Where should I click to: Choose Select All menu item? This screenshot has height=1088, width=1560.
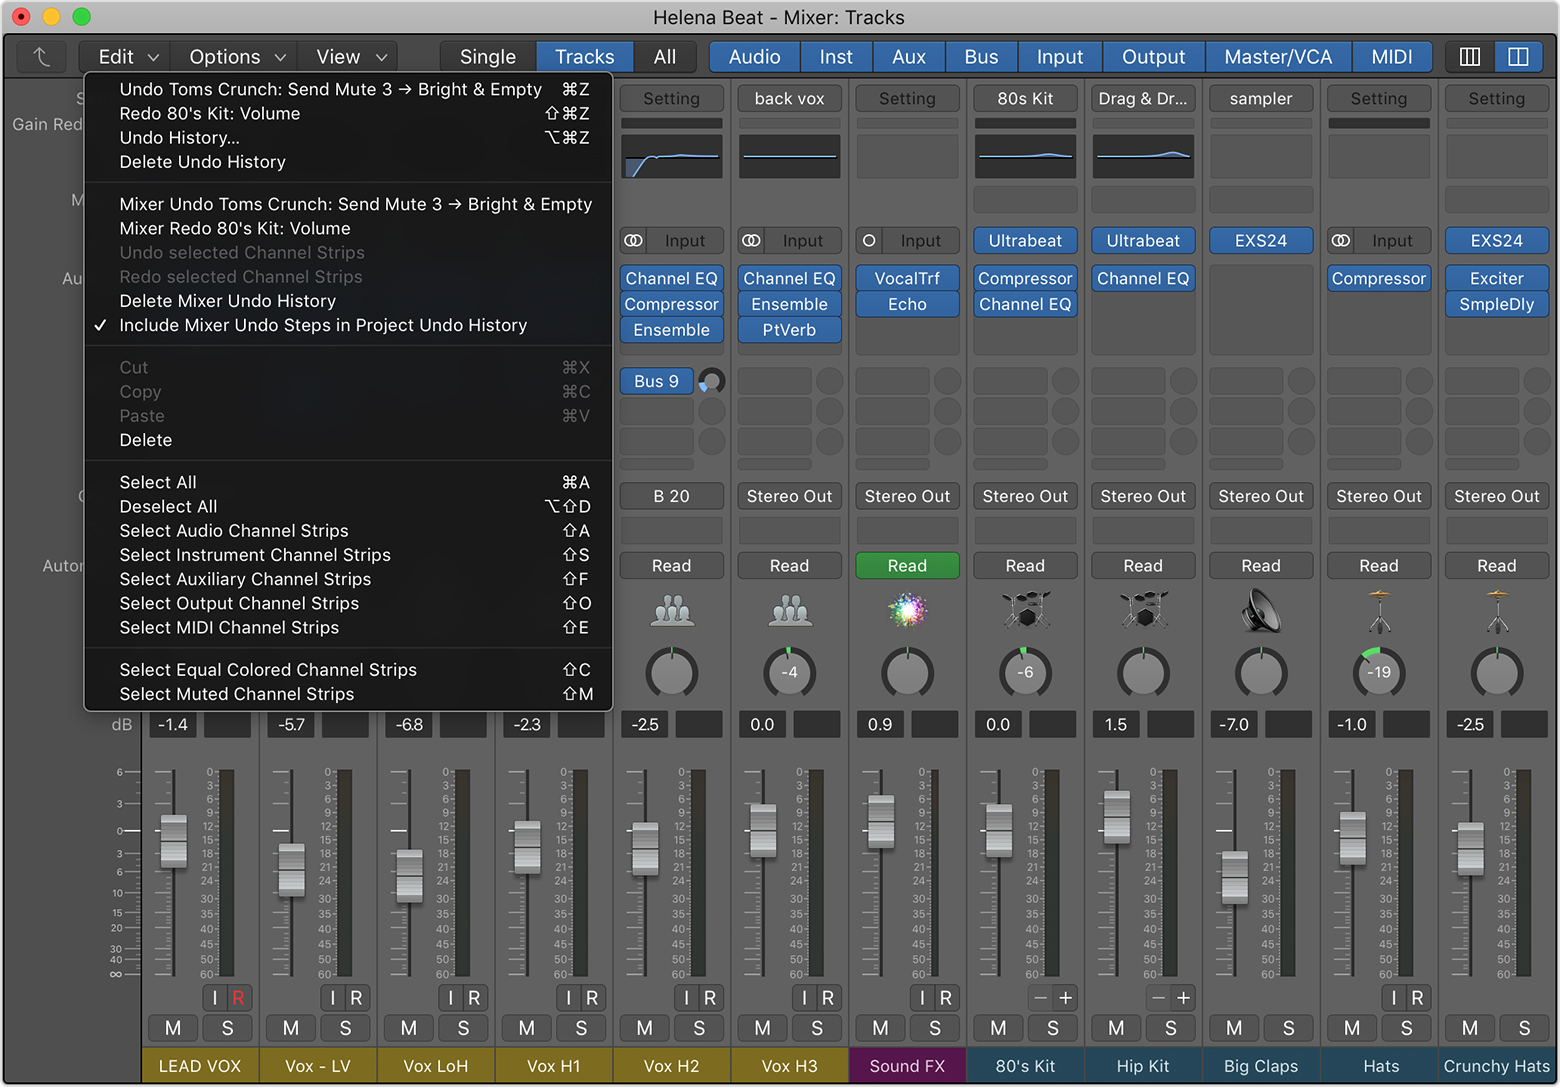pyautogui.click(x=348, y=482)
